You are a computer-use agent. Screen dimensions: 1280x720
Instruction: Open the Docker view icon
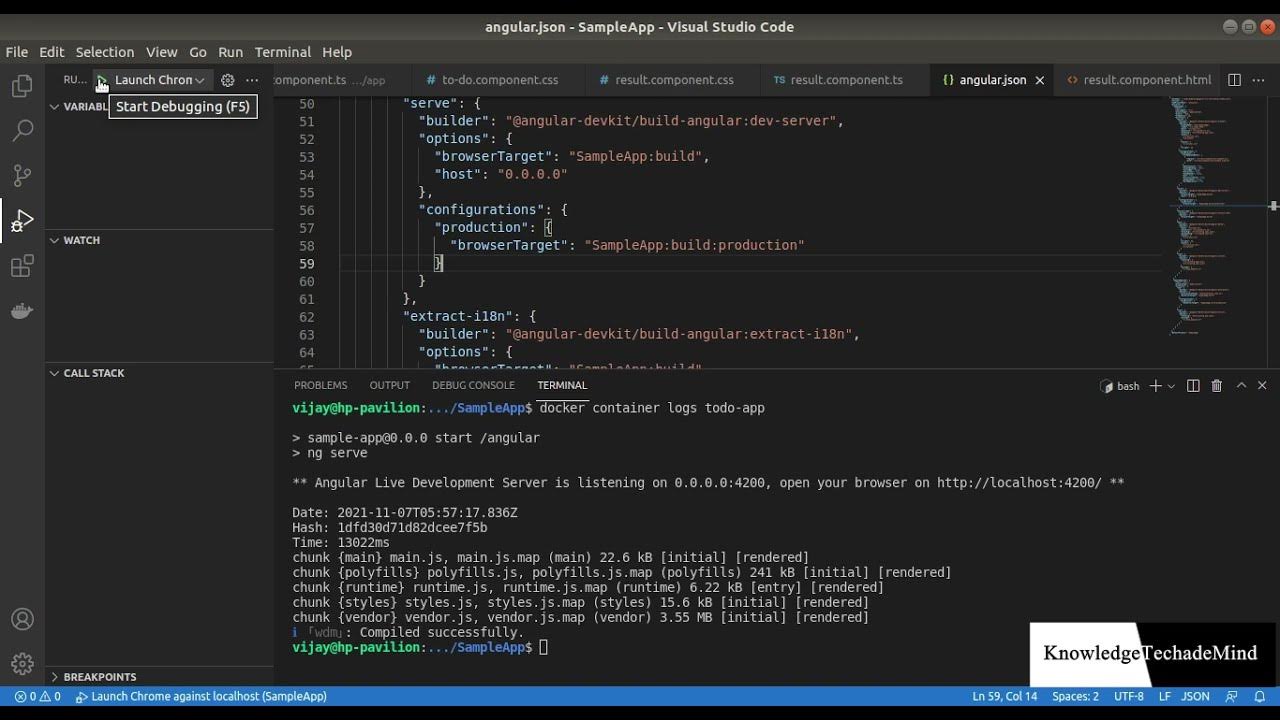coord(22,311)
